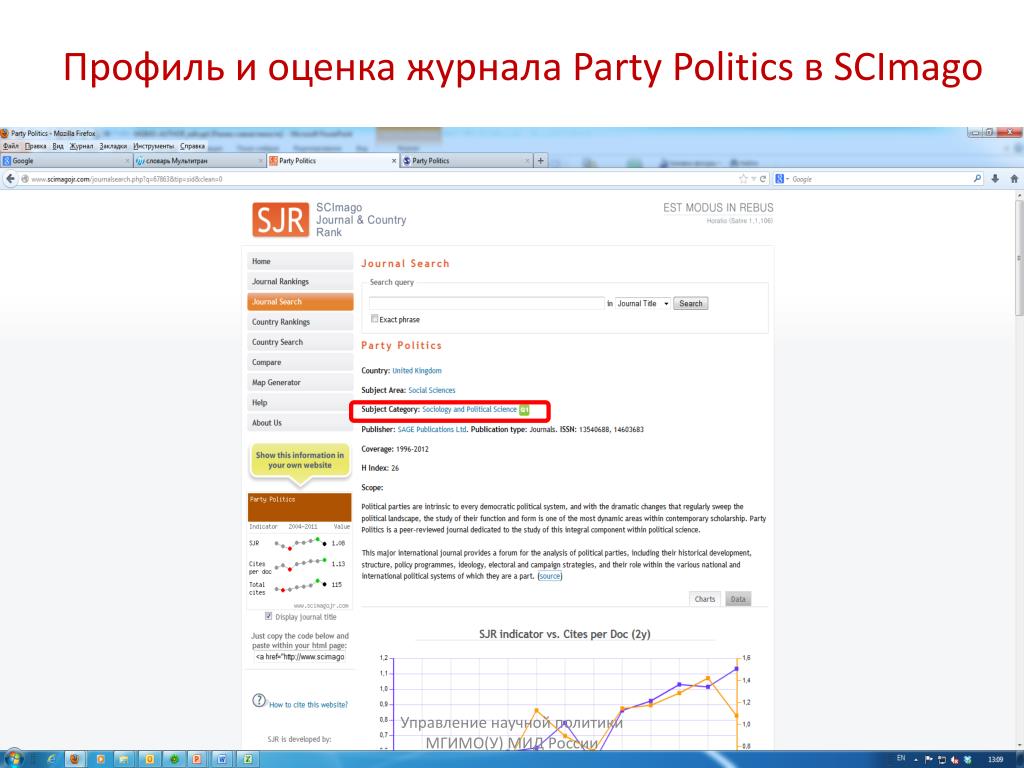Follow the United Kingdom link
Screen dimensions: 1024x768
coord(417,370)
